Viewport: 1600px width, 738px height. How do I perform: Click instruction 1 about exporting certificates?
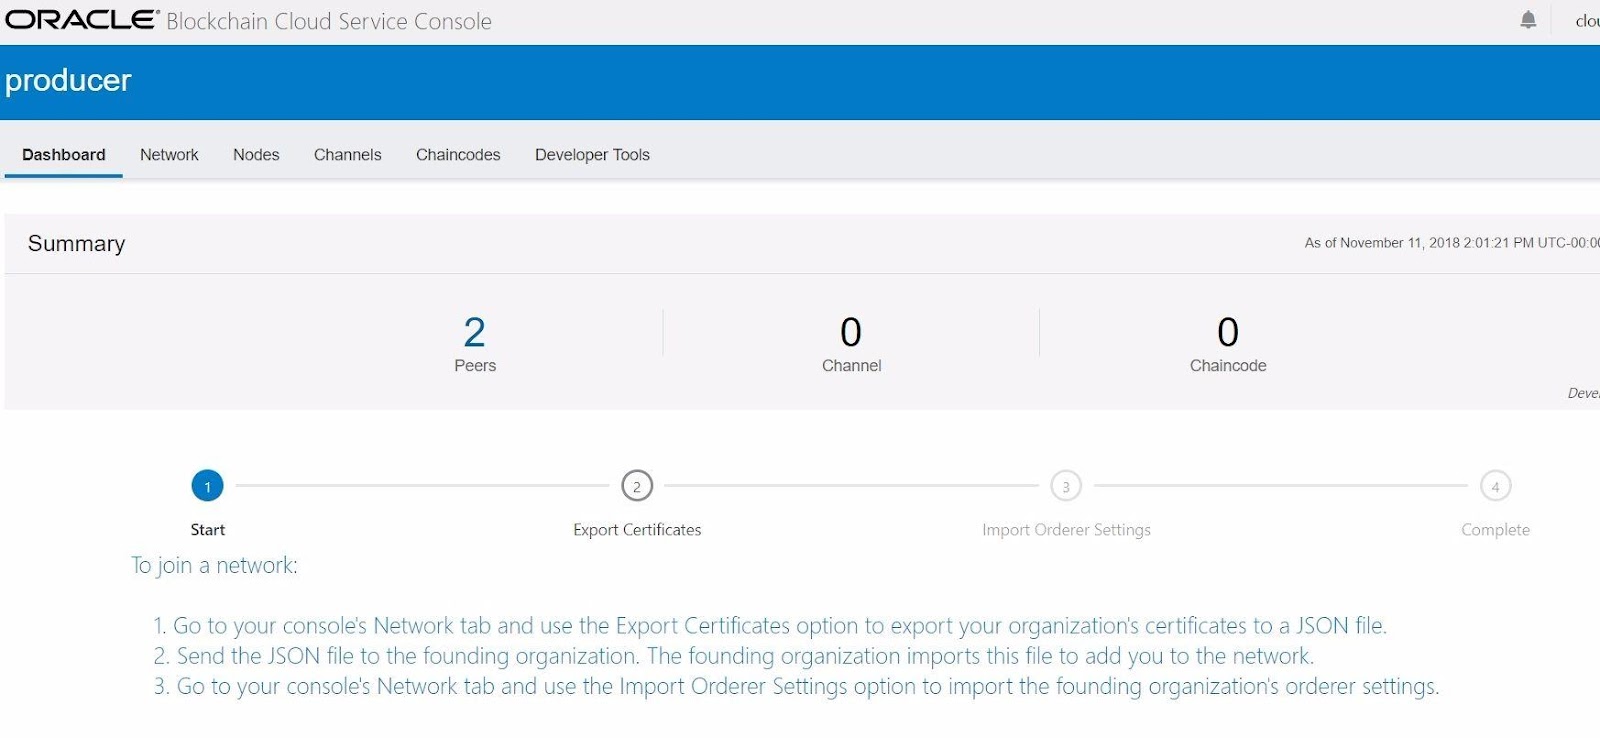(770, 626)
